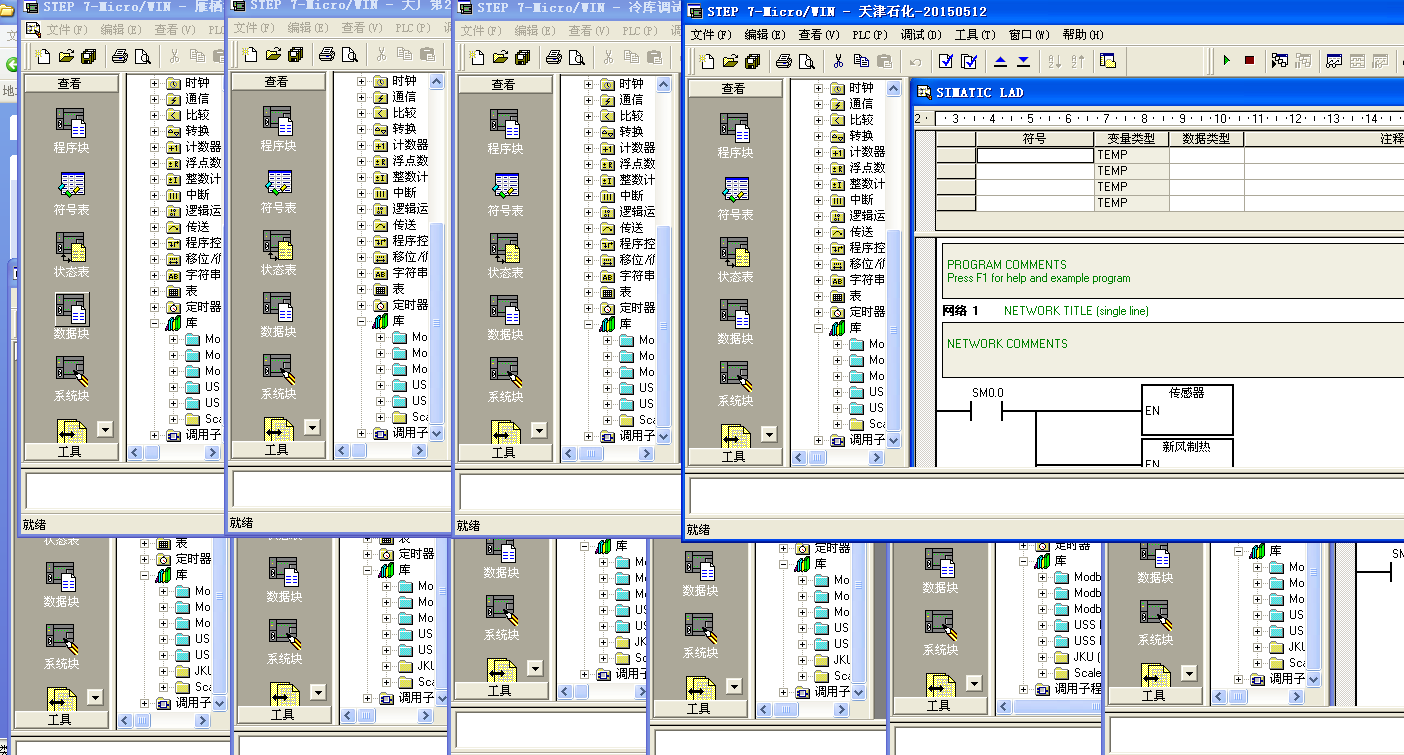Viewport: 1404px width, 755px height.
Task: Click first empty 符号 cell in variable table
Action: [1035, 155]
